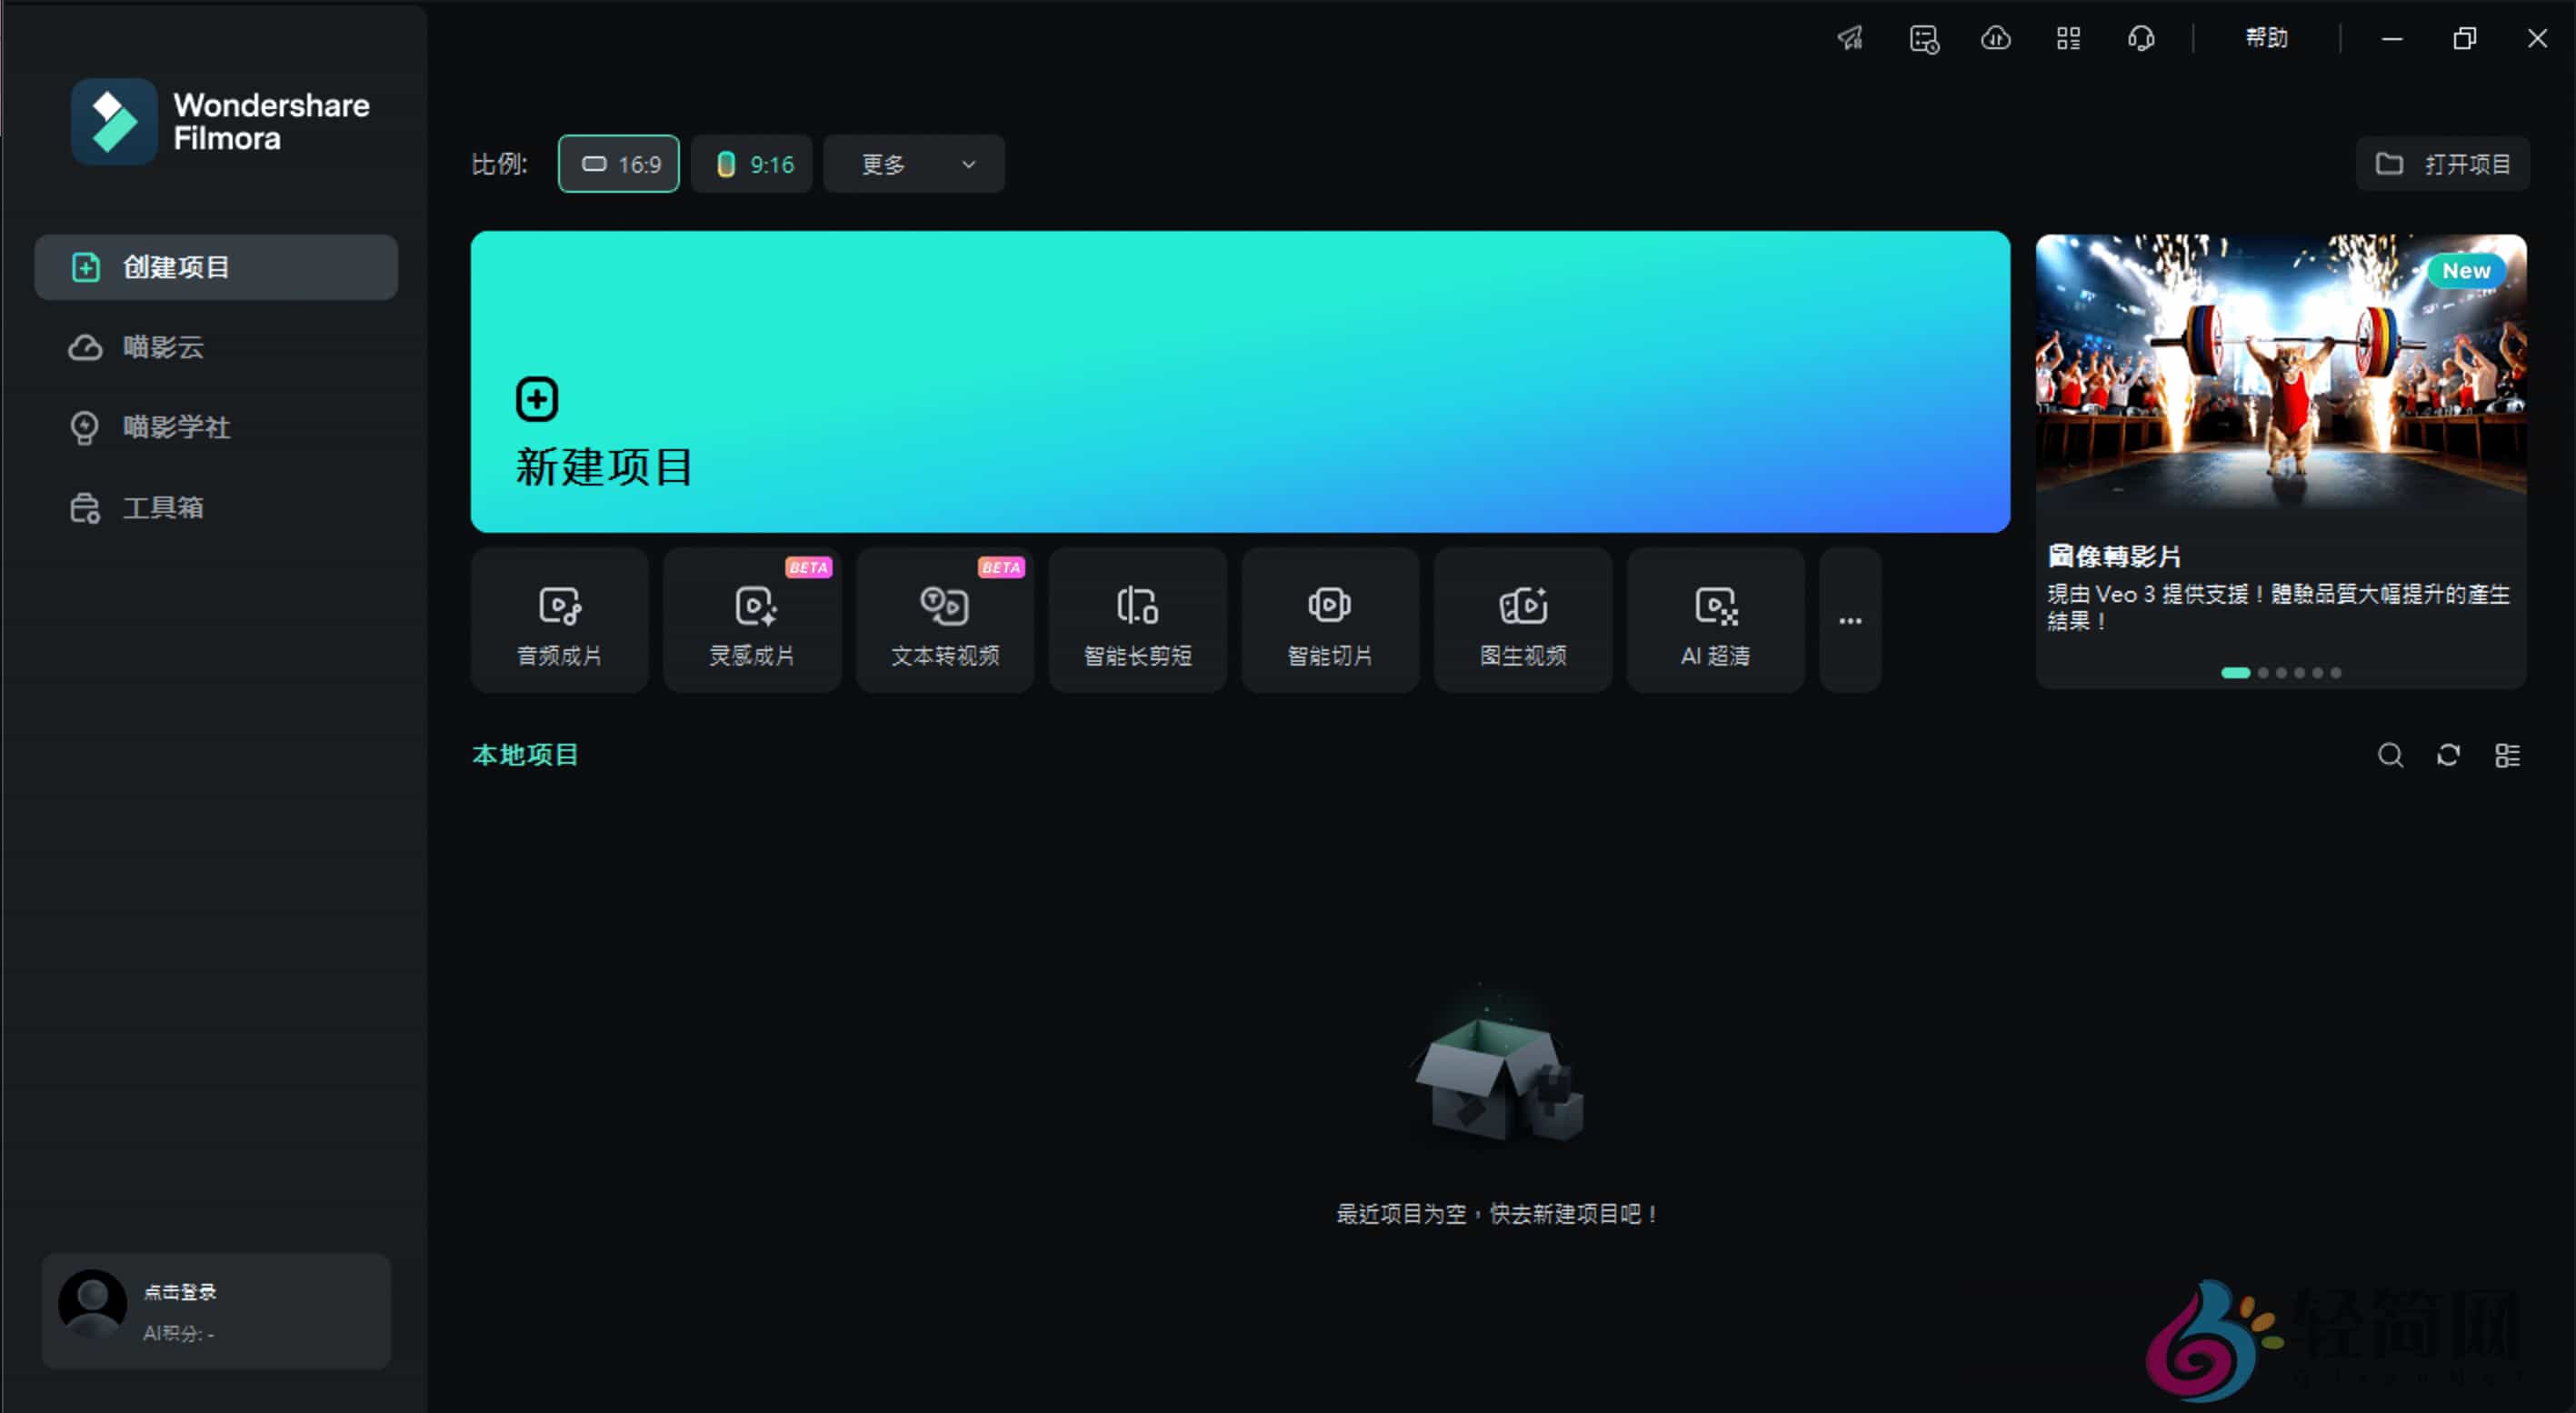Screen dimensions: 2576x1413
Task: Open the 智能长剪短 tool
Action: click(x=1136, y=620)
